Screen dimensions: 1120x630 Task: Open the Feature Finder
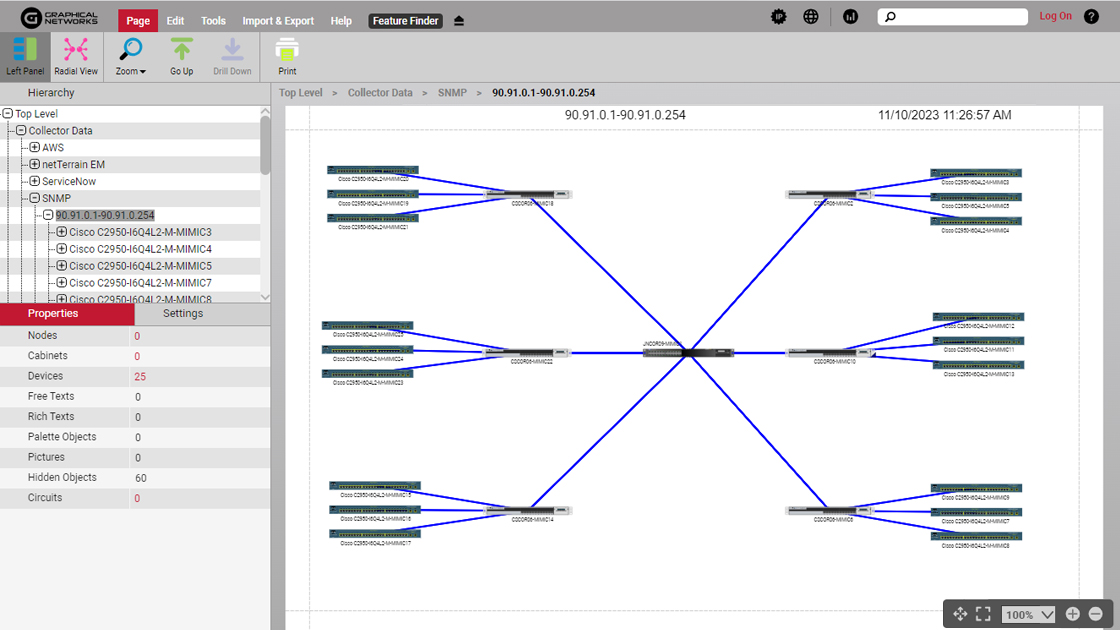click(x=405, y=20)
